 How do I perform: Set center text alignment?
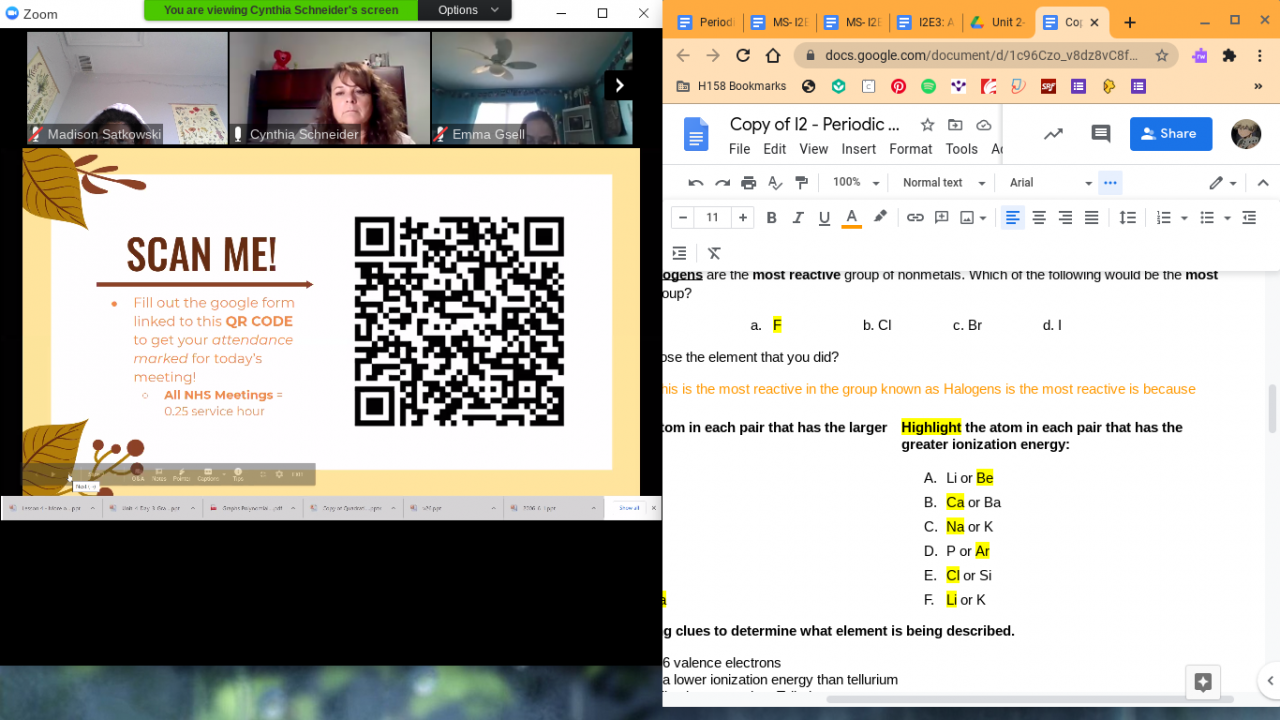click(1039, 218)
